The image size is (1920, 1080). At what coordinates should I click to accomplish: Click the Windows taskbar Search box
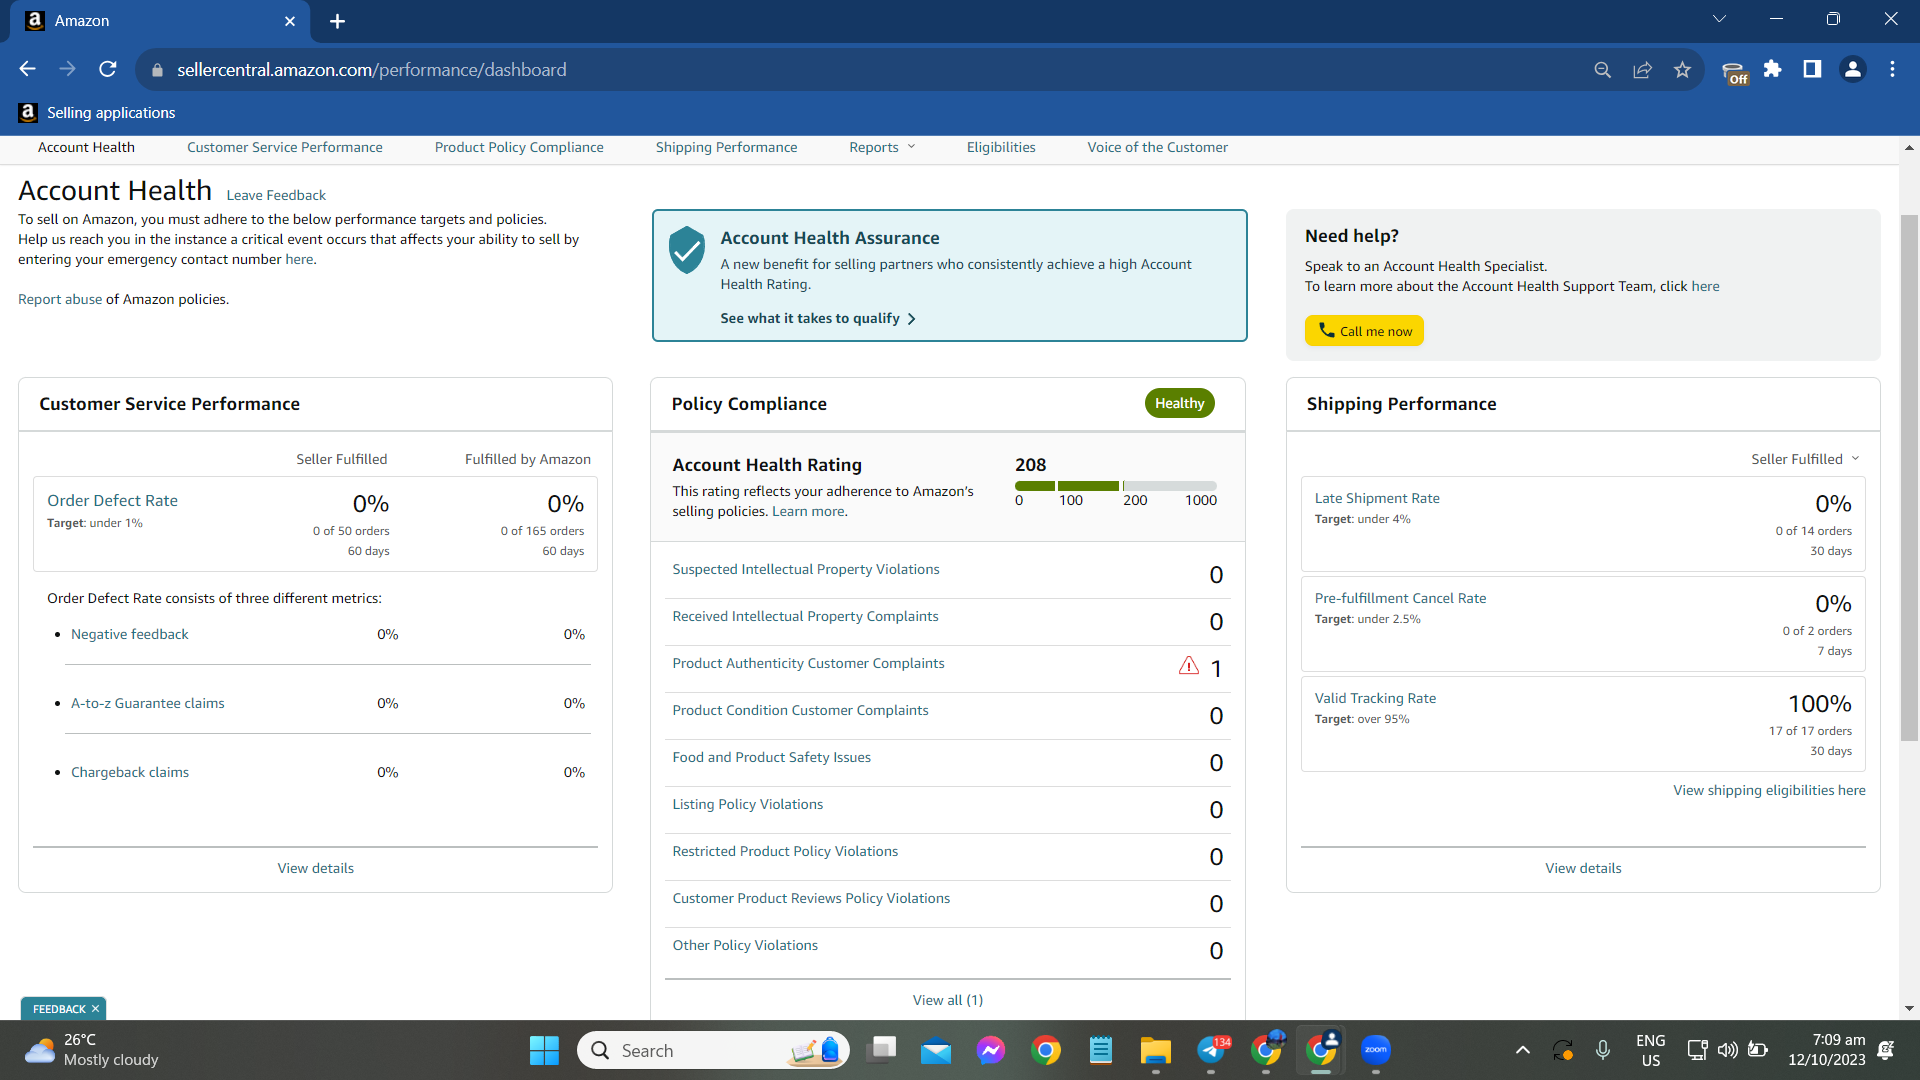(713, 1050)
